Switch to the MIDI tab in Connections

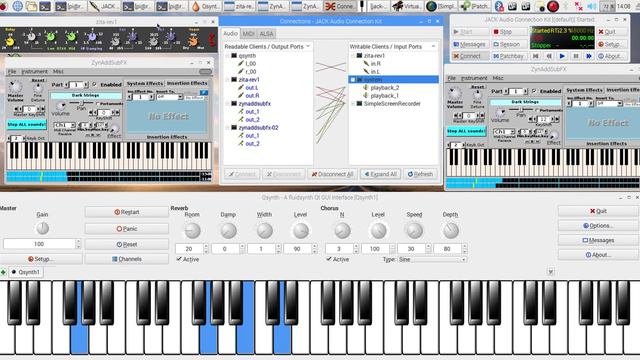(x=248, y=34)
